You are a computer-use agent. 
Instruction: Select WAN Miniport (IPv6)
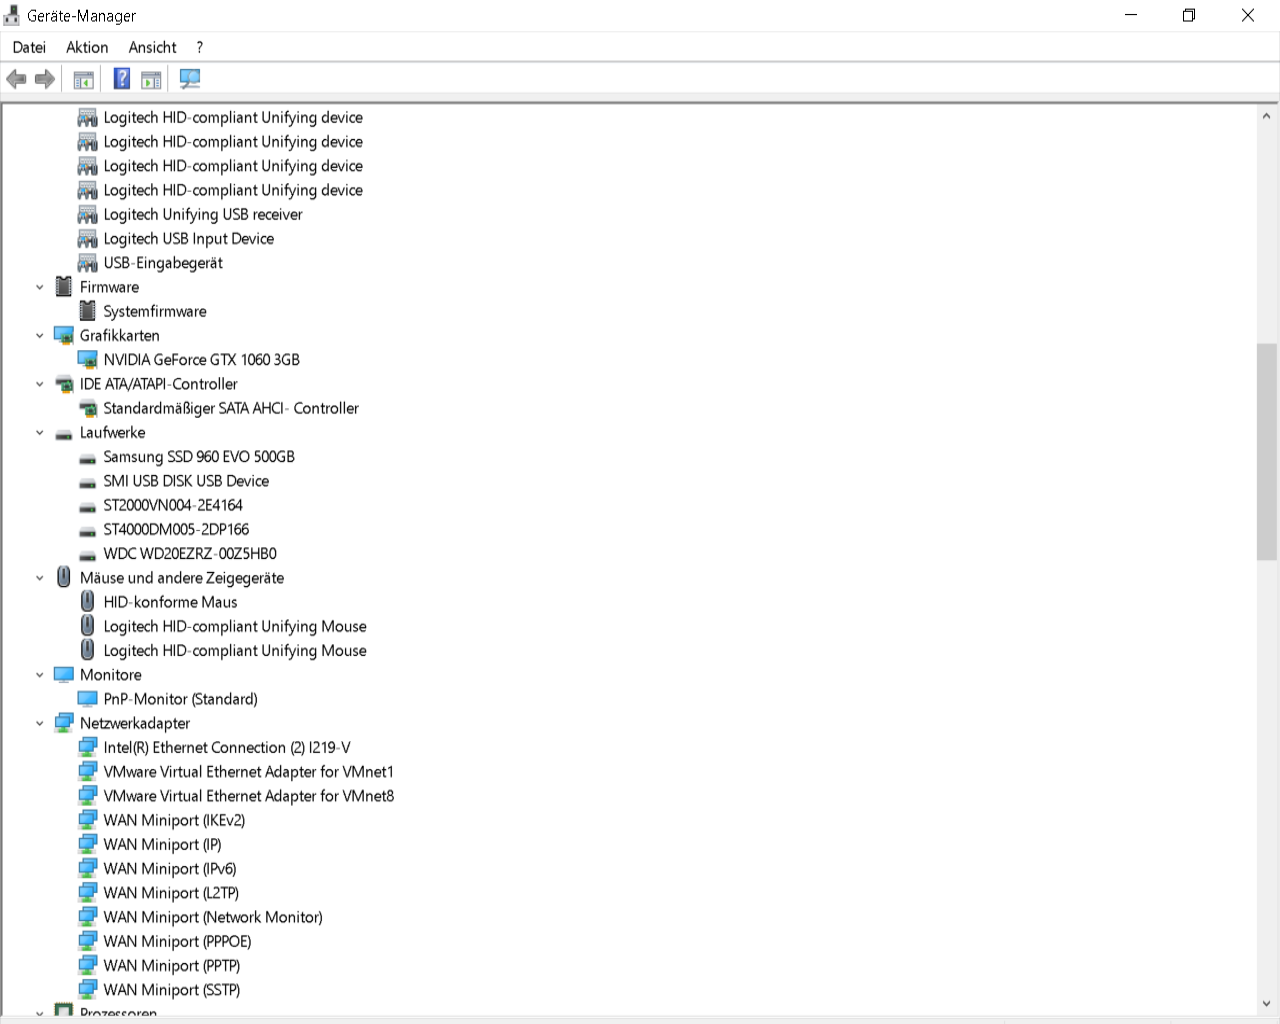pos(170,869)
